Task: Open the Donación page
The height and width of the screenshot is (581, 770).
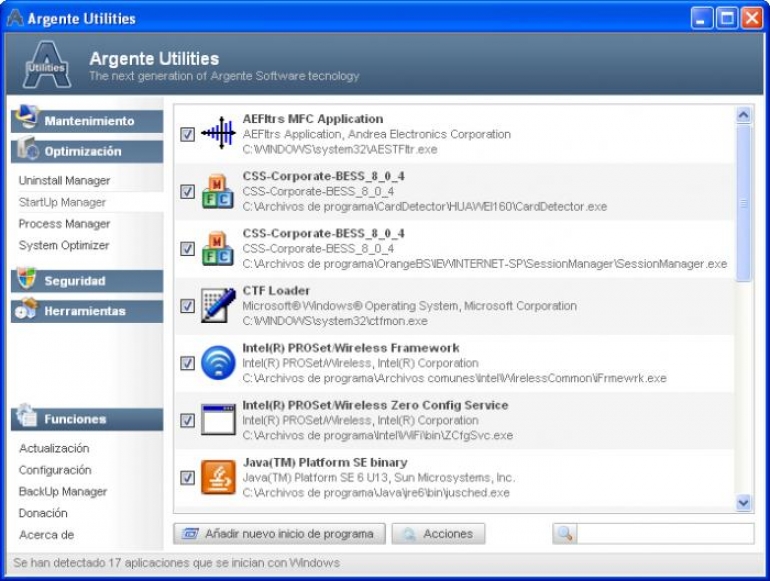Action: tap(43, 513)
